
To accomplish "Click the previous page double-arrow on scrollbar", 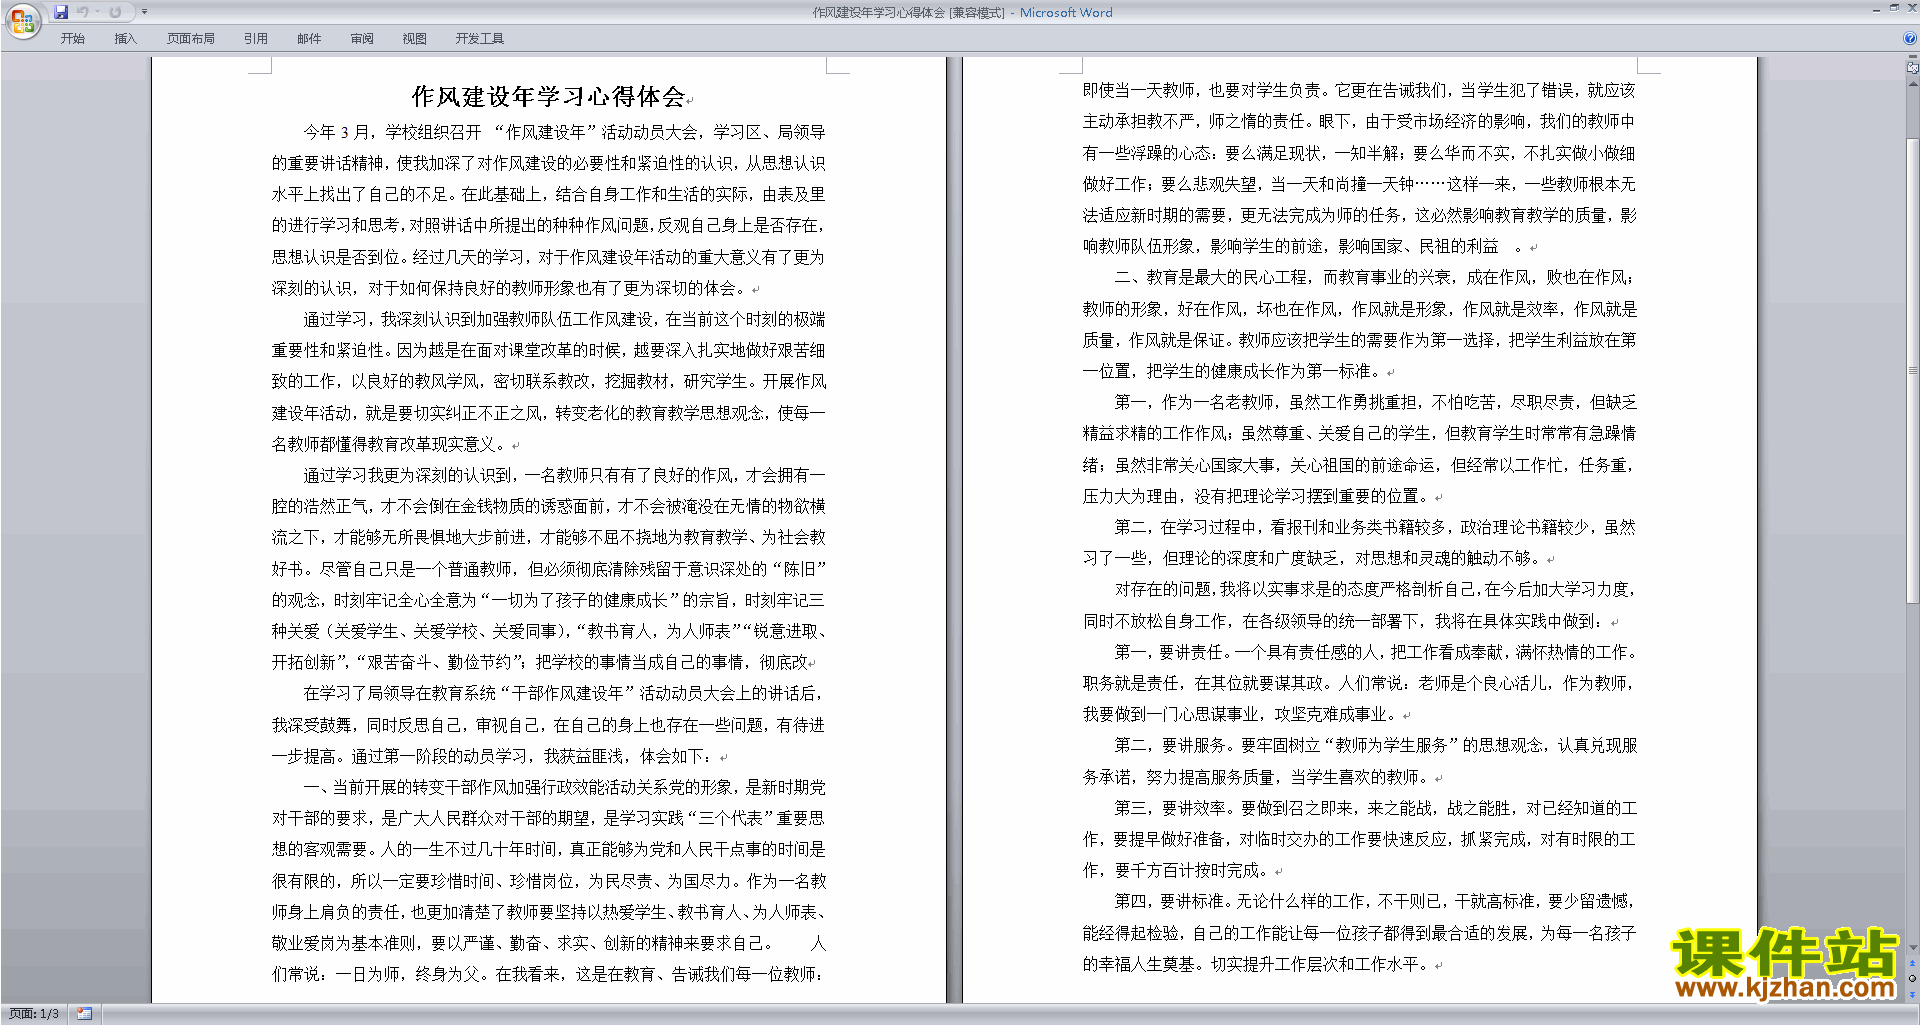I will click(1913, 963).
